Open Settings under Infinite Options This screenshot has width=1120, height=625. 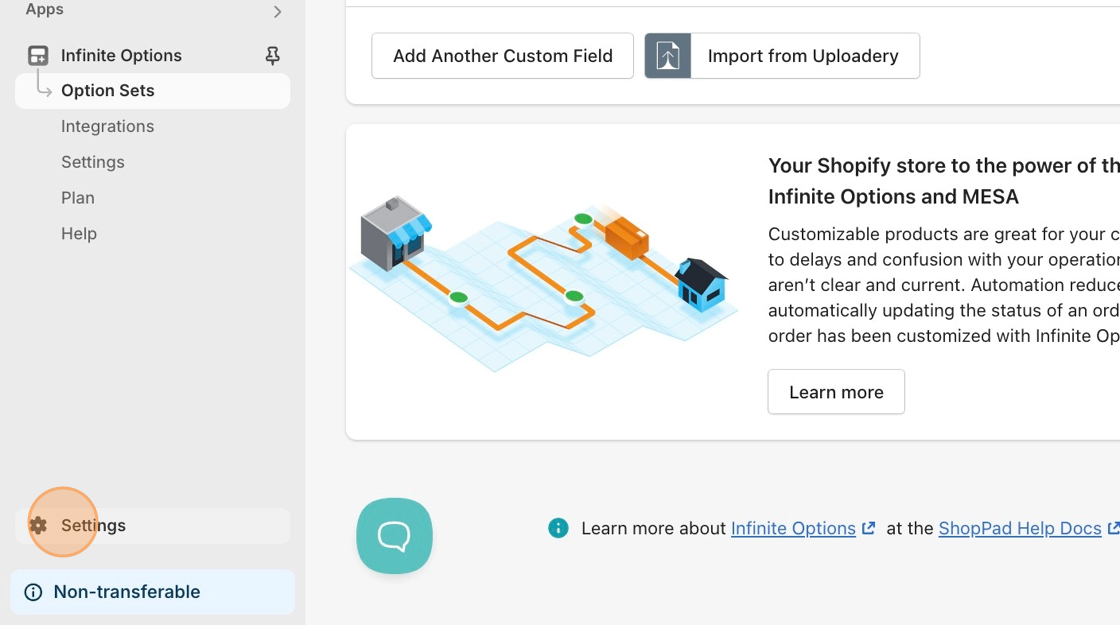pyautogui.click(x=92, y=162)
